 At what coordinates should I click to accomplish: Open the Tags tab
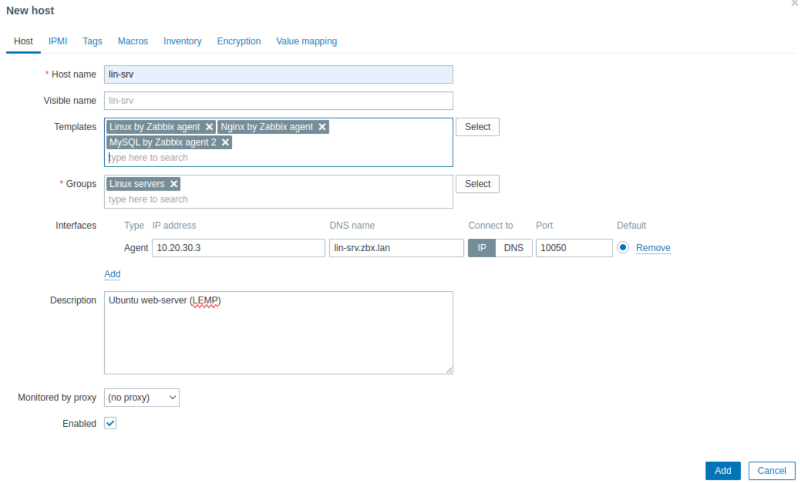tap(92, 41)
